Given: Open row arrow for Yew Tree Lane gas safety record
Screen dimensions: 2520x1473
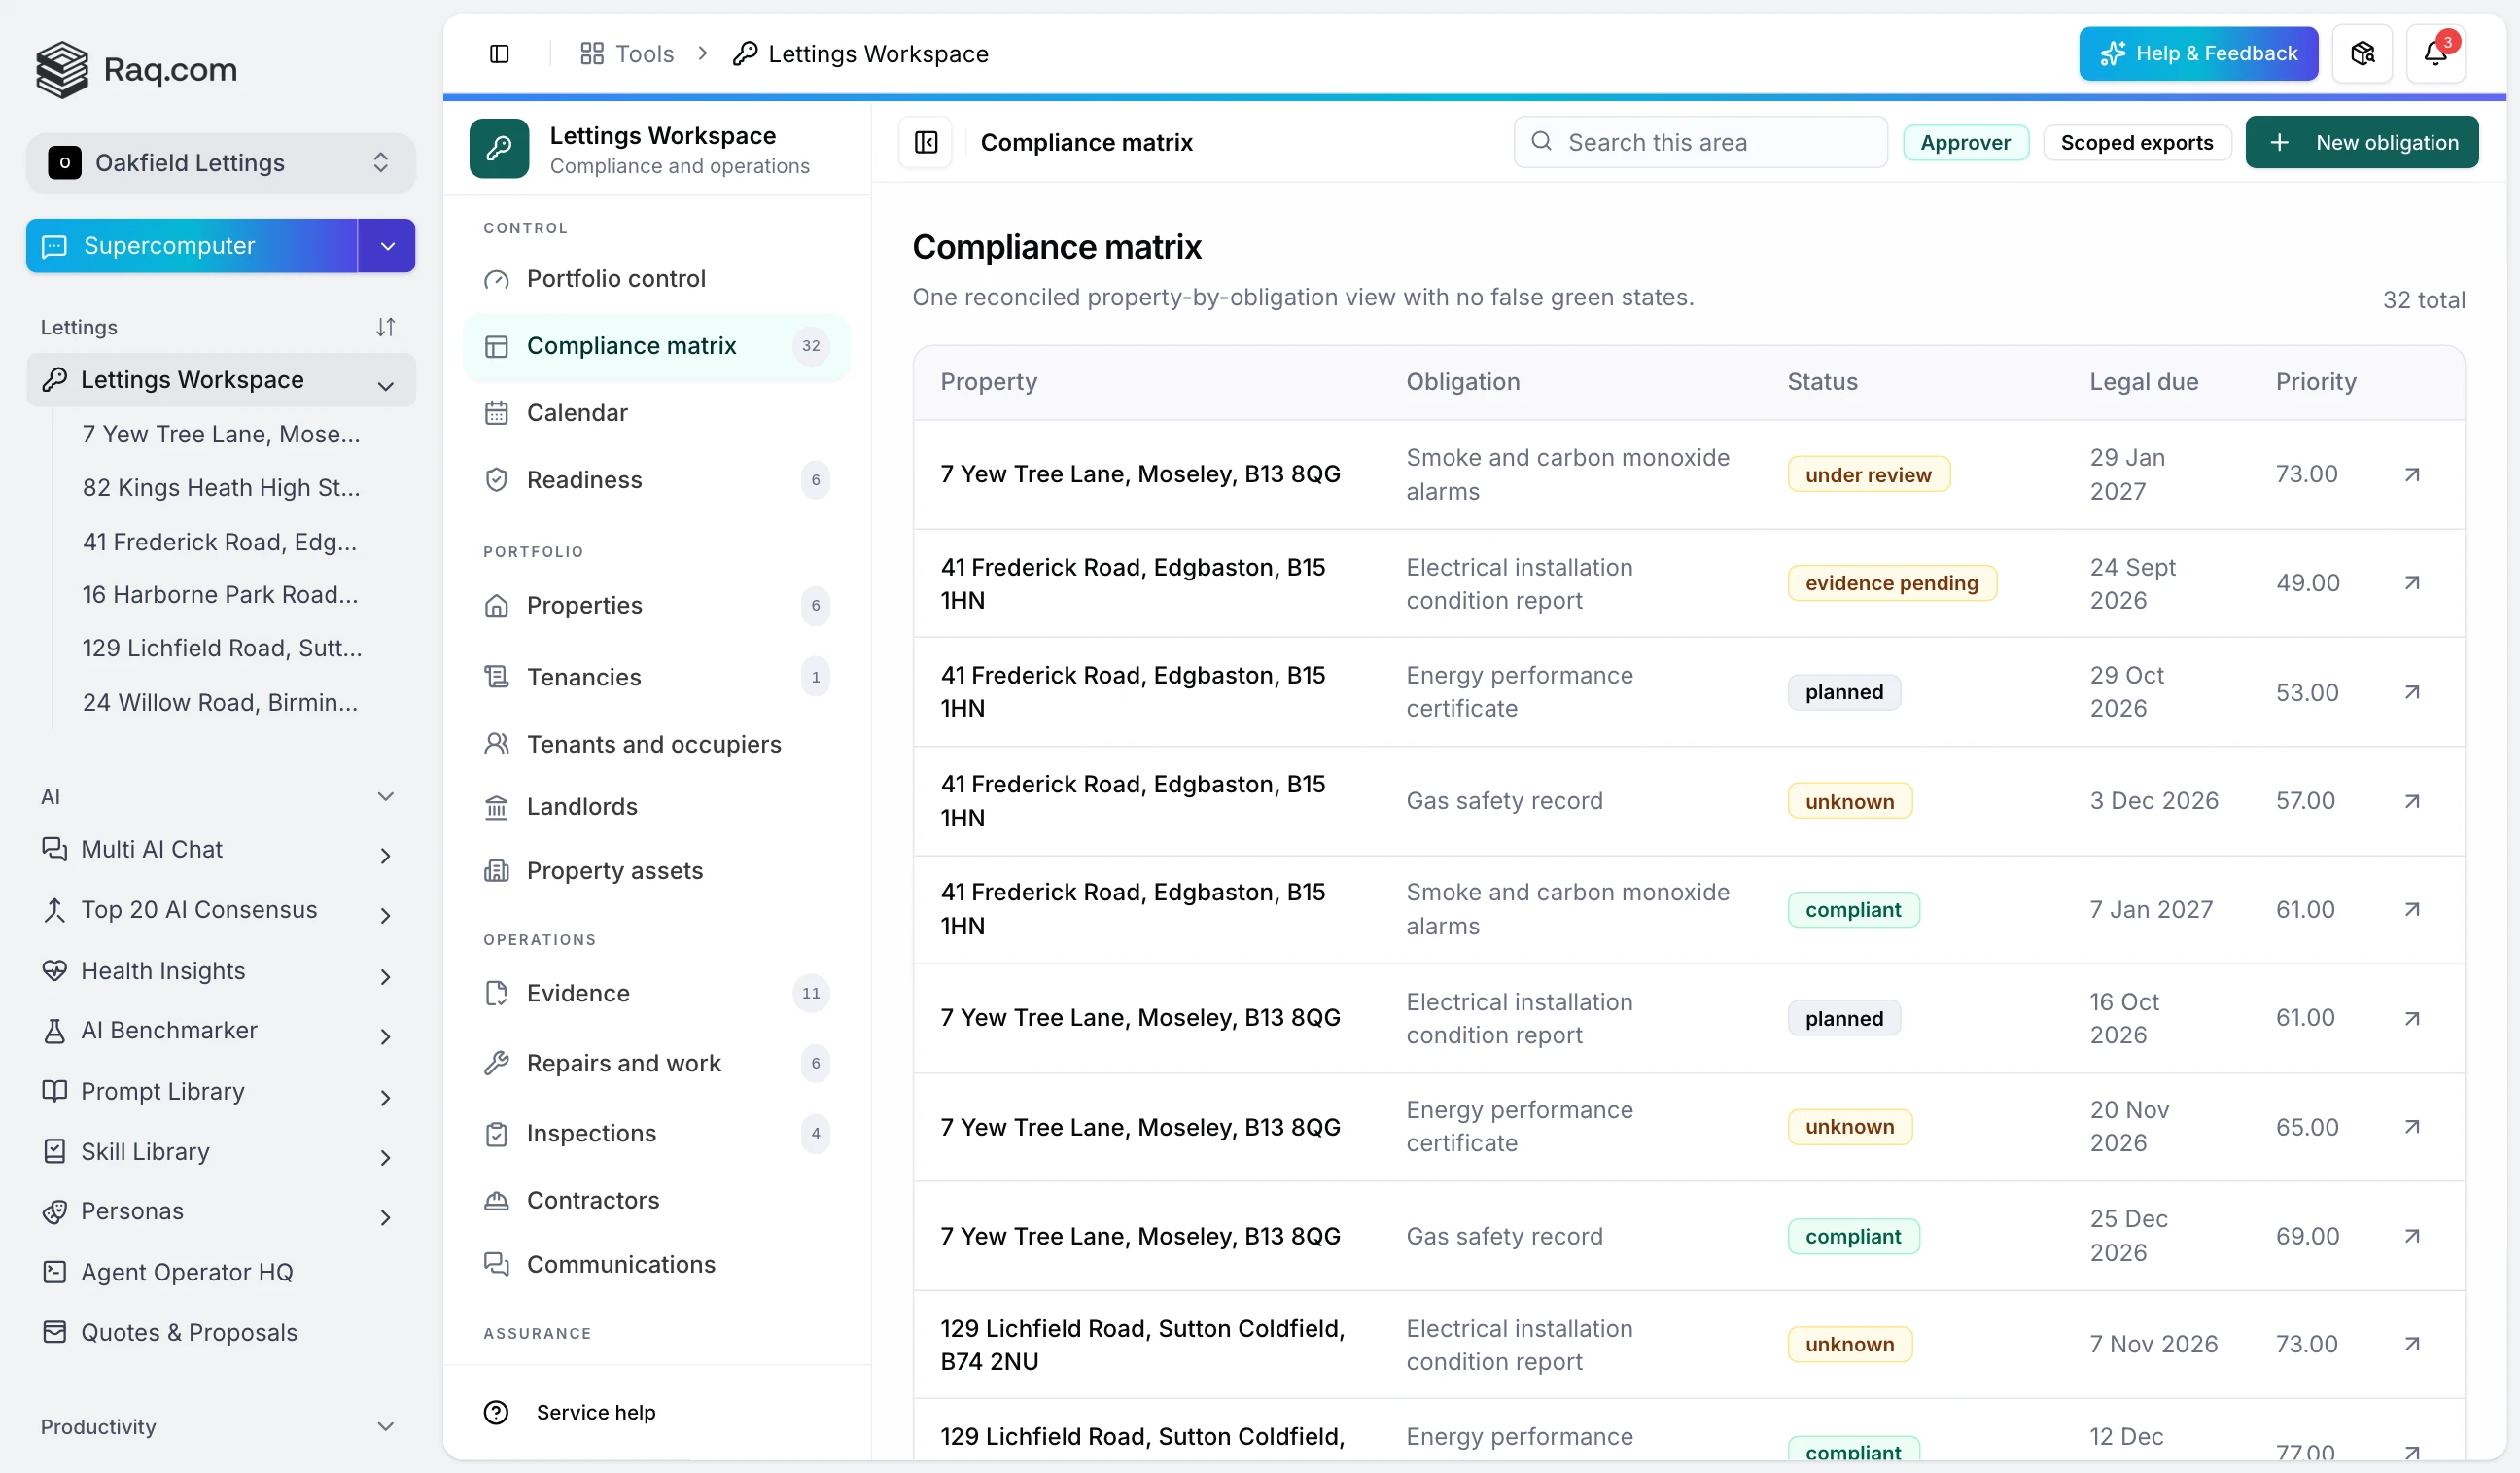Looking at the screenshot, I should pyautogui.click(x=2412, y=1236).
